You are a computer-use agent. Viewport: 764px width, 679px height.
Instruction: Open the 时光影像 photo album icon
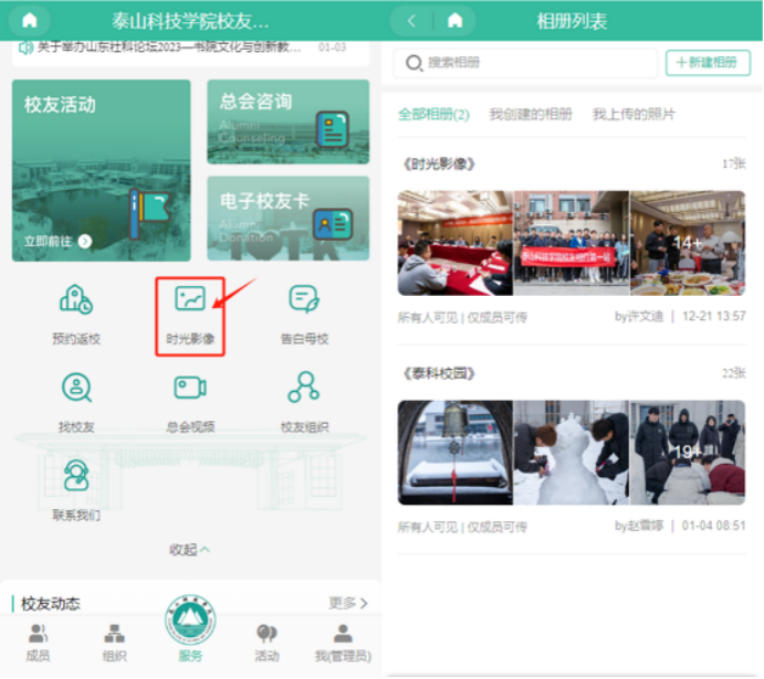tap(190, 315)
